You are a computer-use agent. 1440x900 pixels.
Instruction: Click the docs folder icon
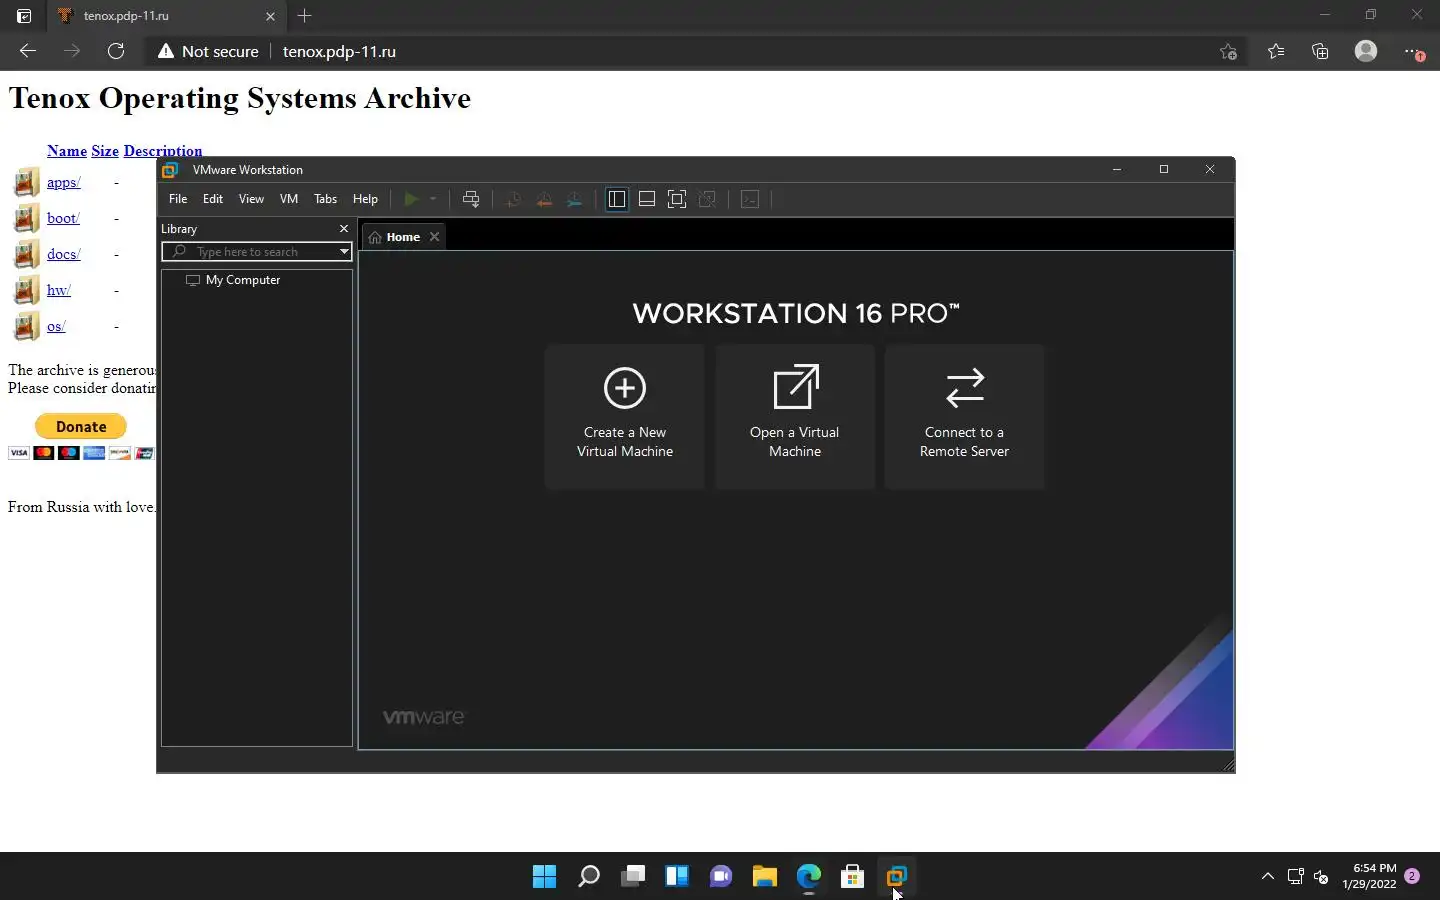coord(26,254)
